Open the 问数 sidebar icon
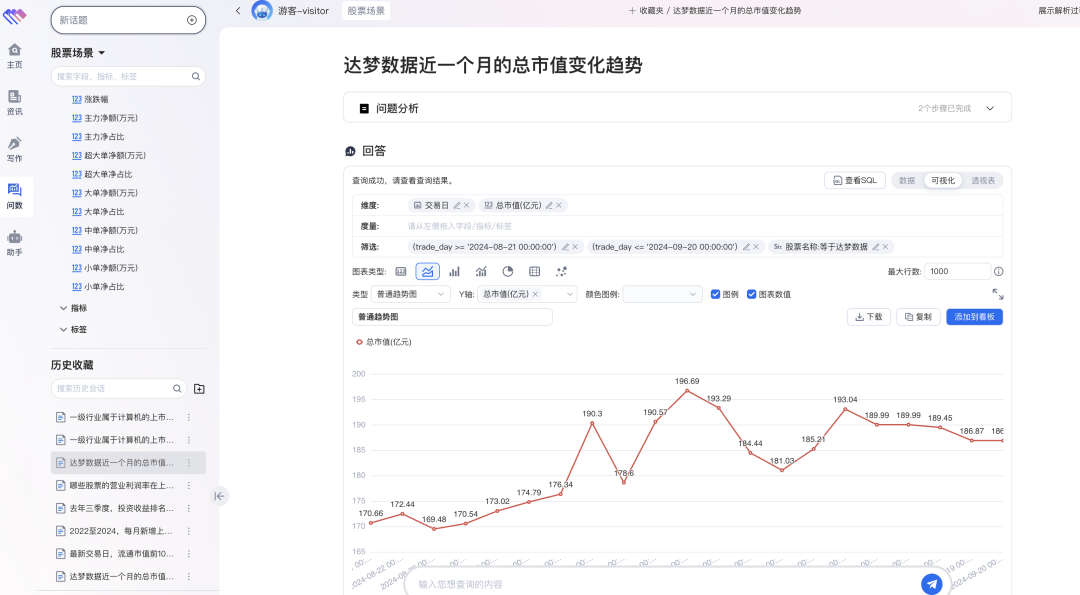The image size is (1080, 595). [14, 196]
